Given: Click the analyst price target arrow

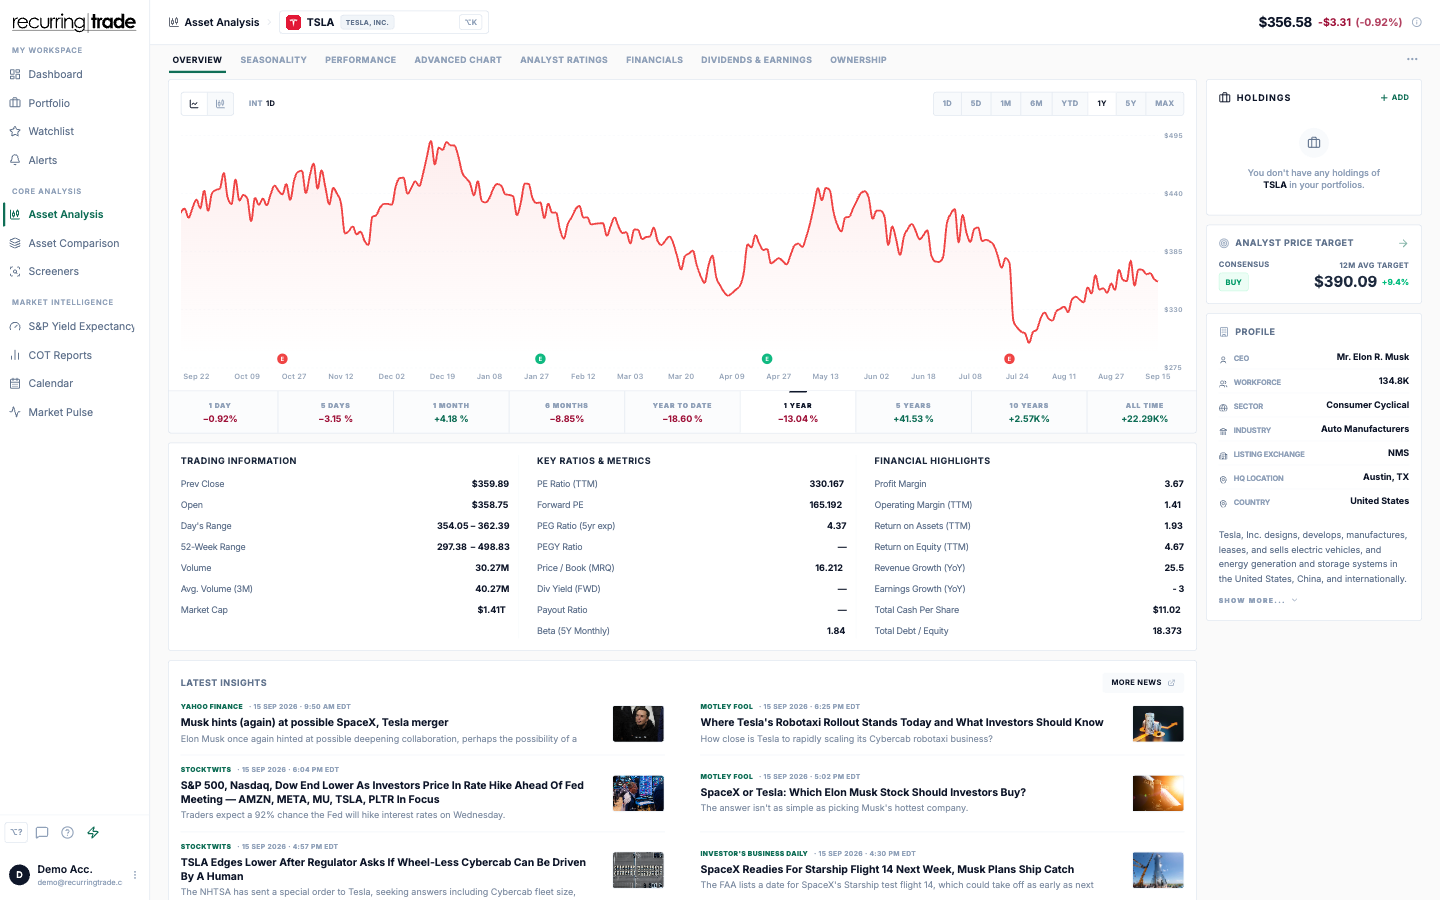Looking at the screenshot, I should coord(1403,243).
